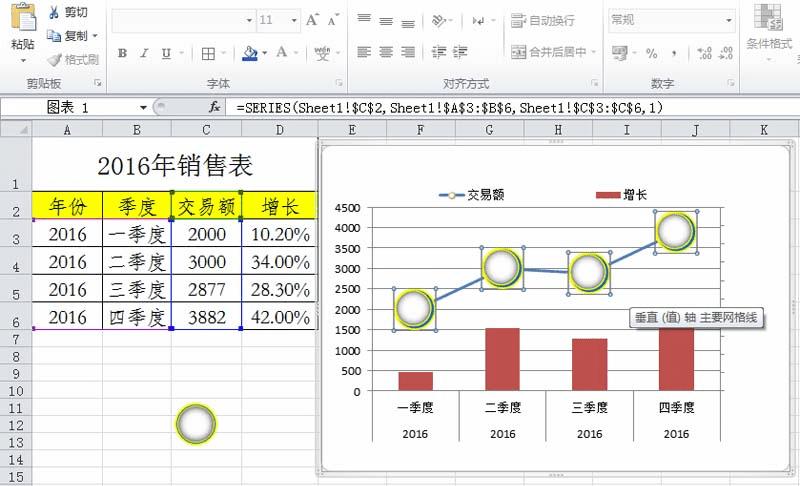Viewport: 800px width, 486px height.
Task: Increase indent
Action: [460, 52]
